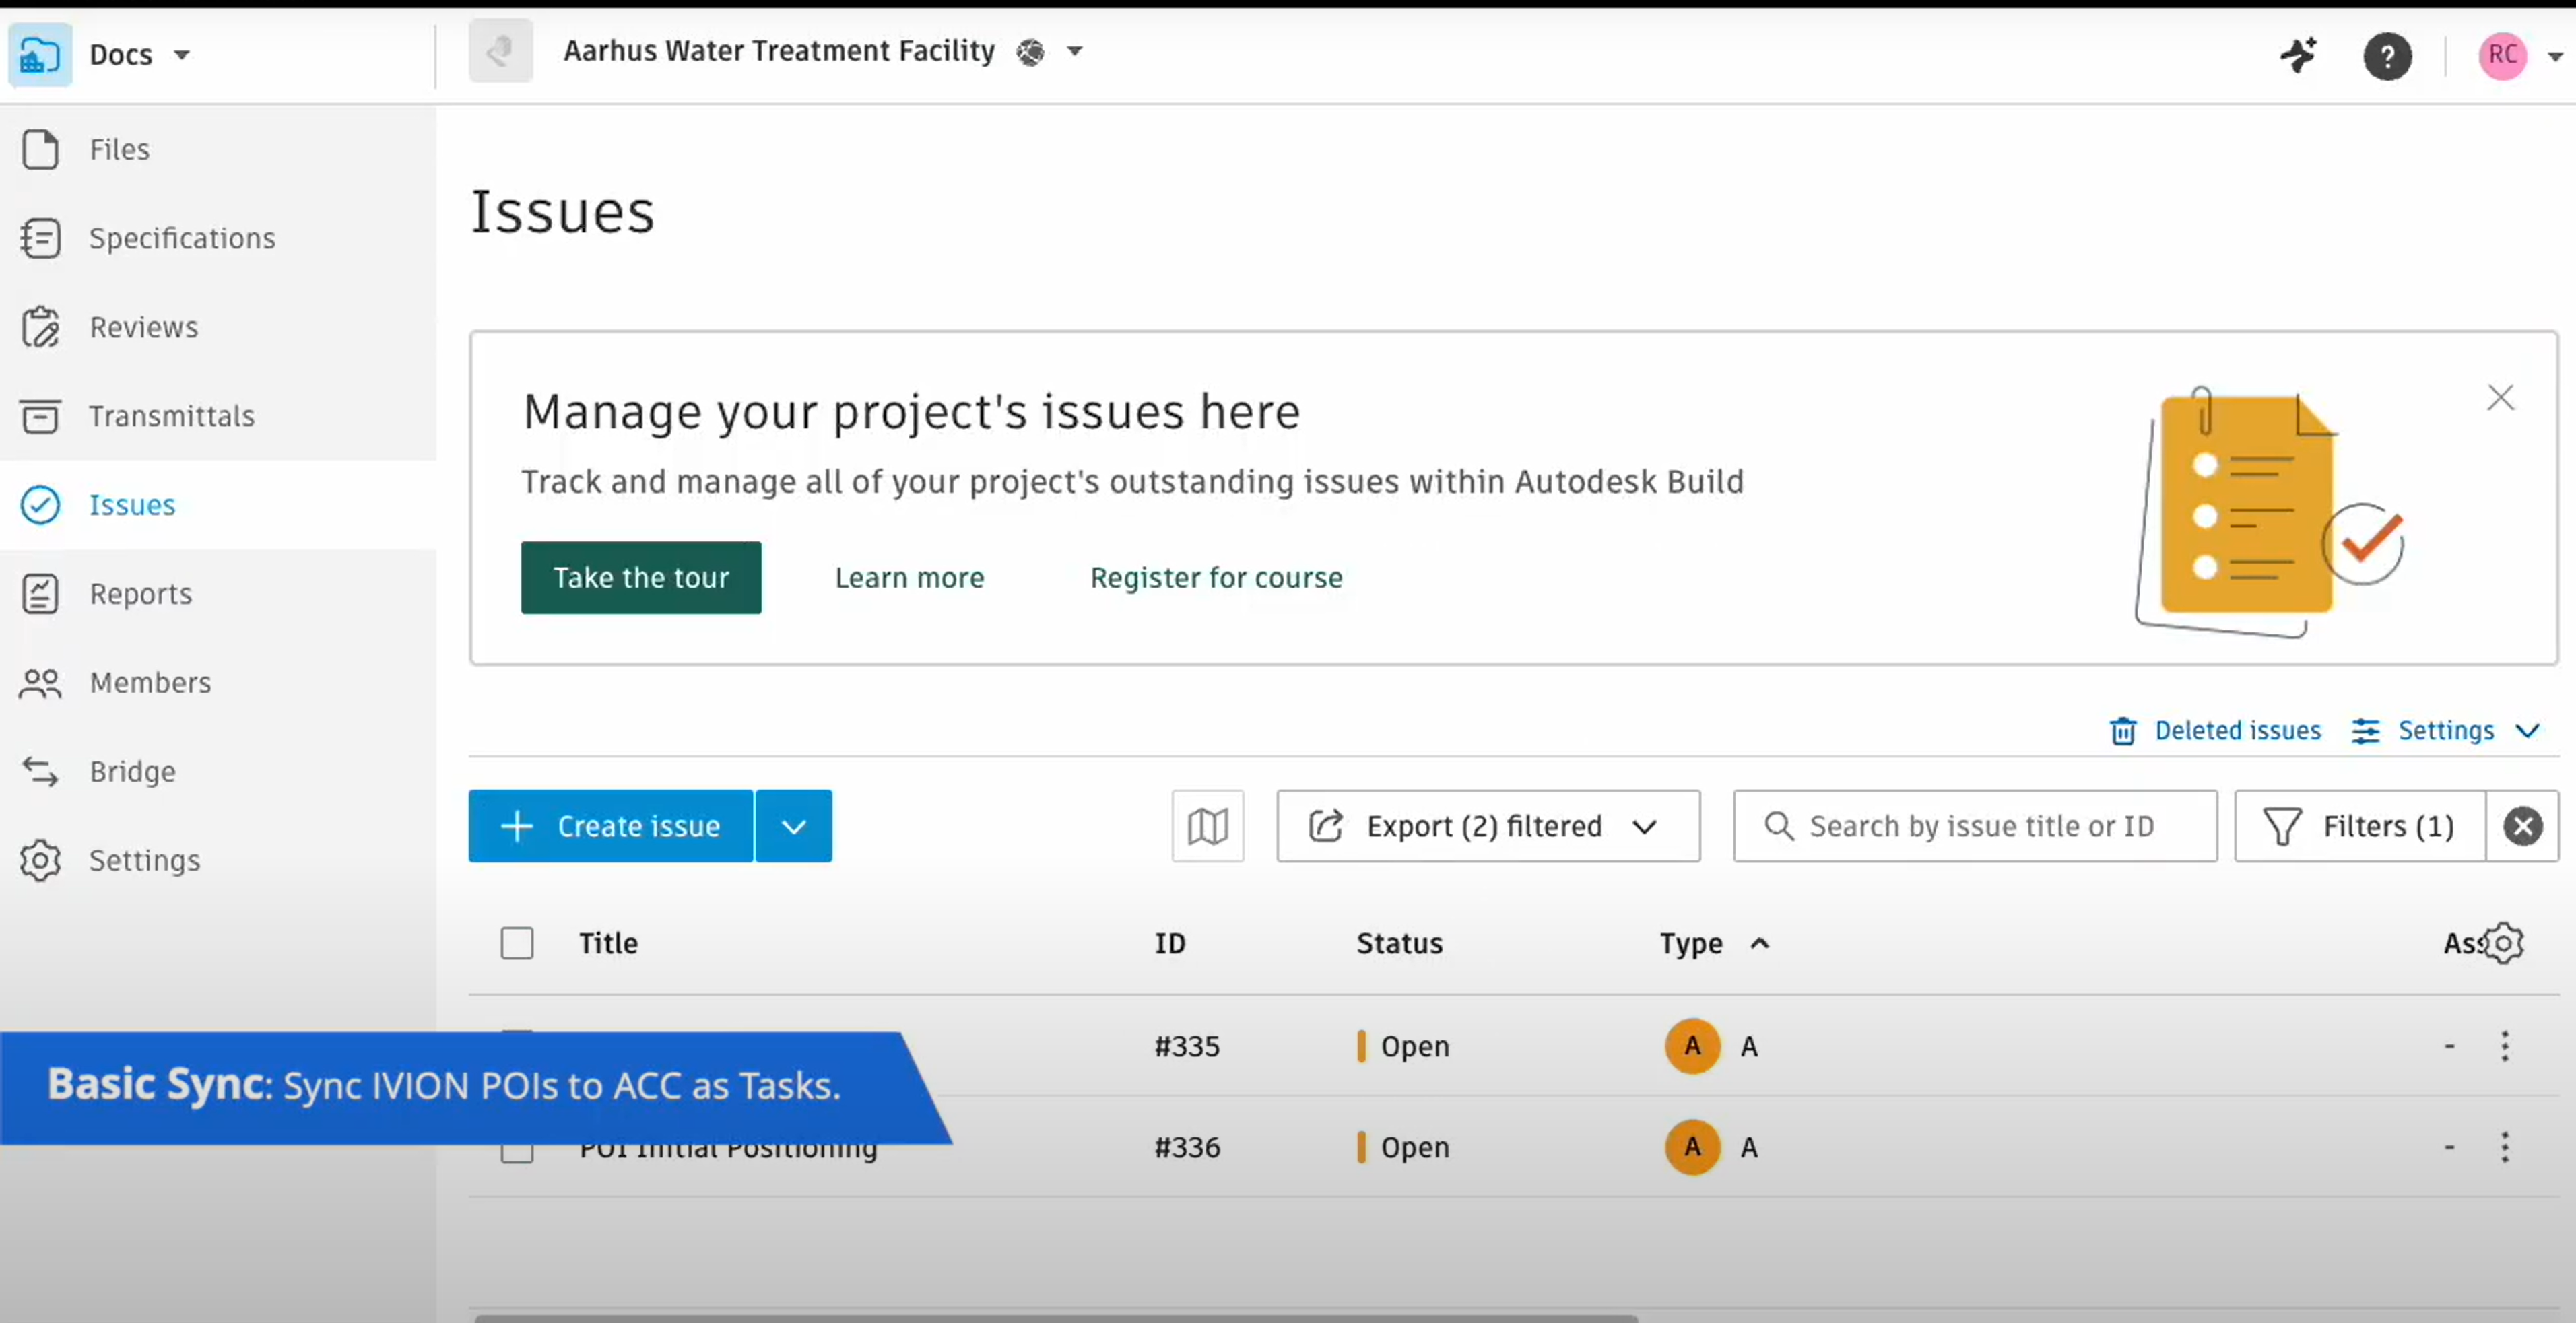Clear the applied filters with X icon

pos(2522,826)
